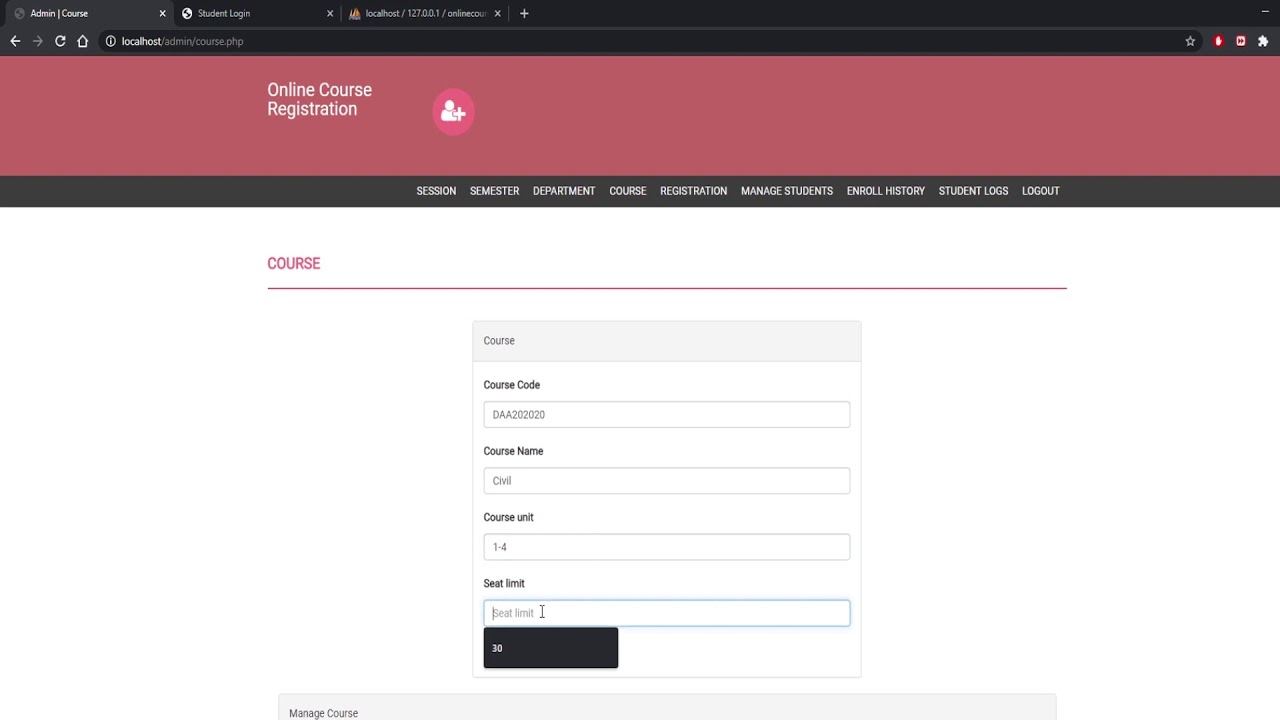The image size is (1280, 720).
Task: Open the REGISTRATION menu item
Action: pos(693,191)
